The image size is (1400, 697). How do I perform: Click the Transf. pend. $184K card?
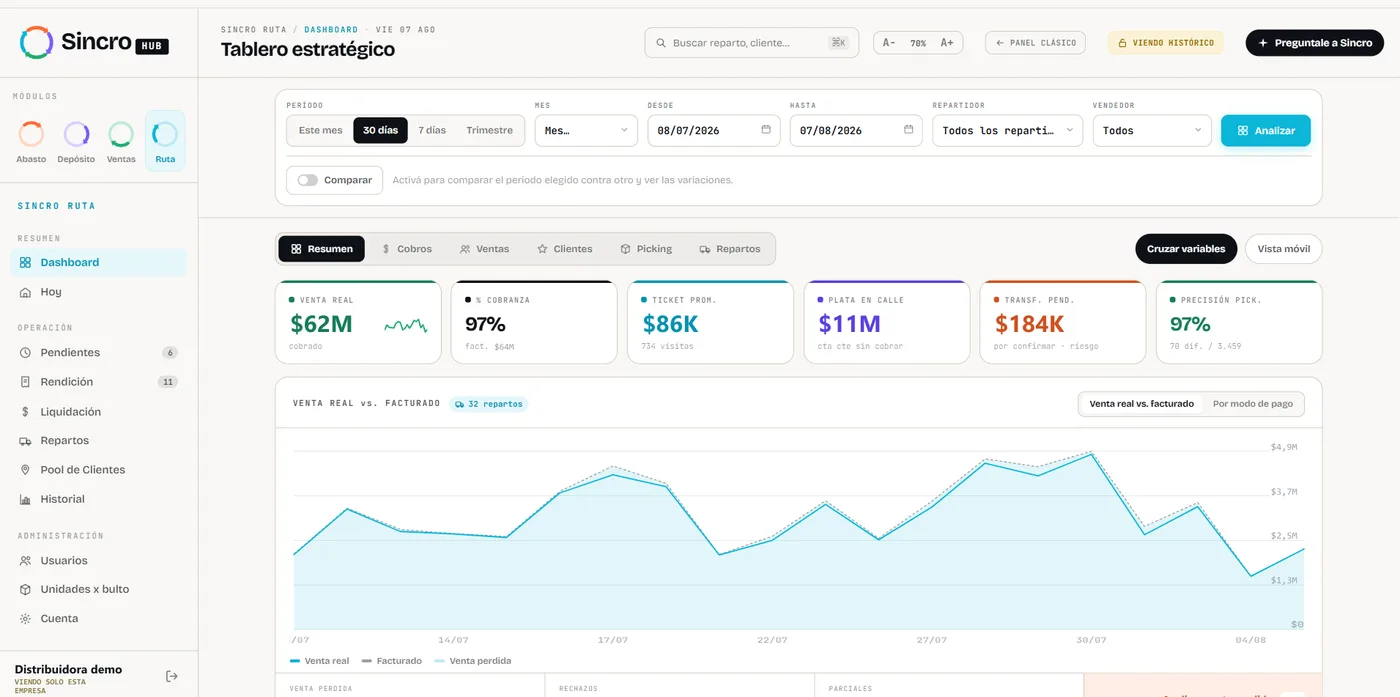(1063, 322)
